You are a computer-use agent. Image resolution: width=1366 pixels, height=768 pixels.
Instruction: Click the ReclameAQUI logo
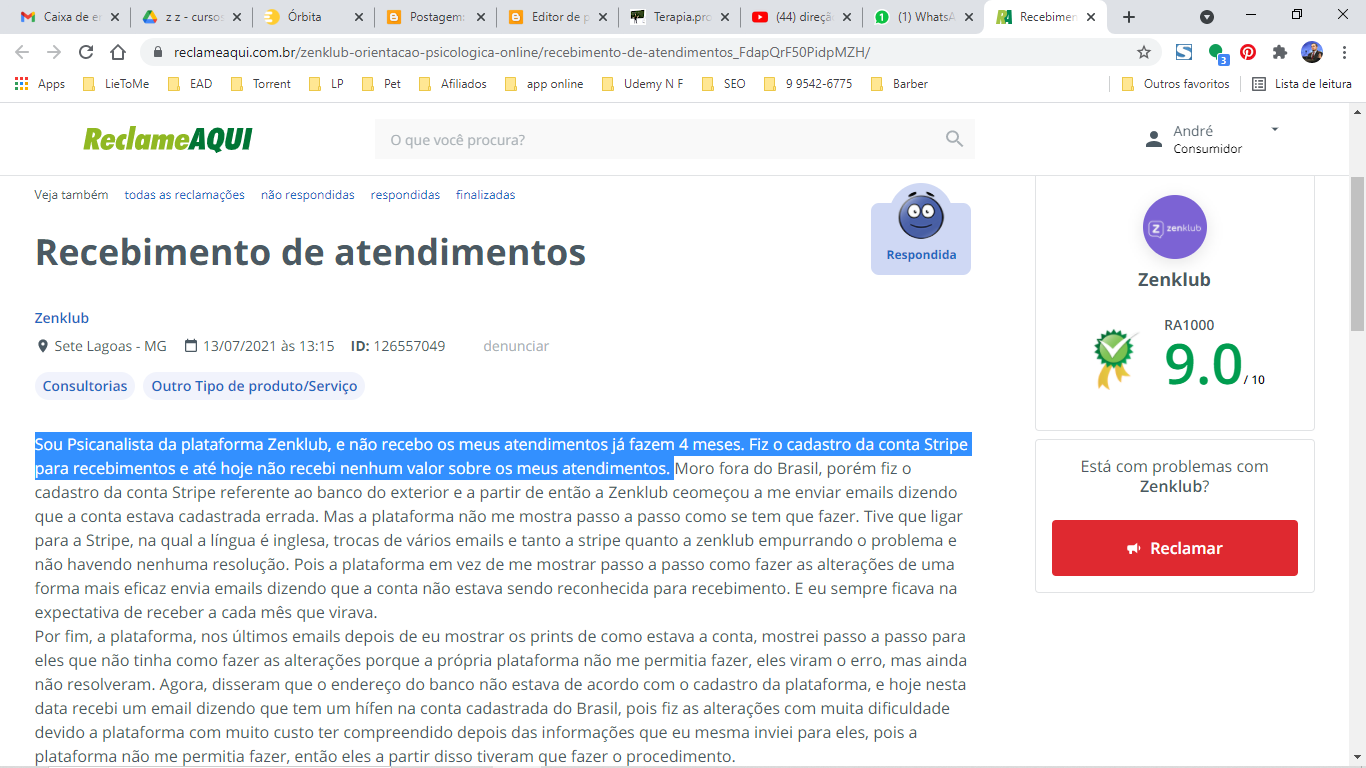click(x=168, y=139)
